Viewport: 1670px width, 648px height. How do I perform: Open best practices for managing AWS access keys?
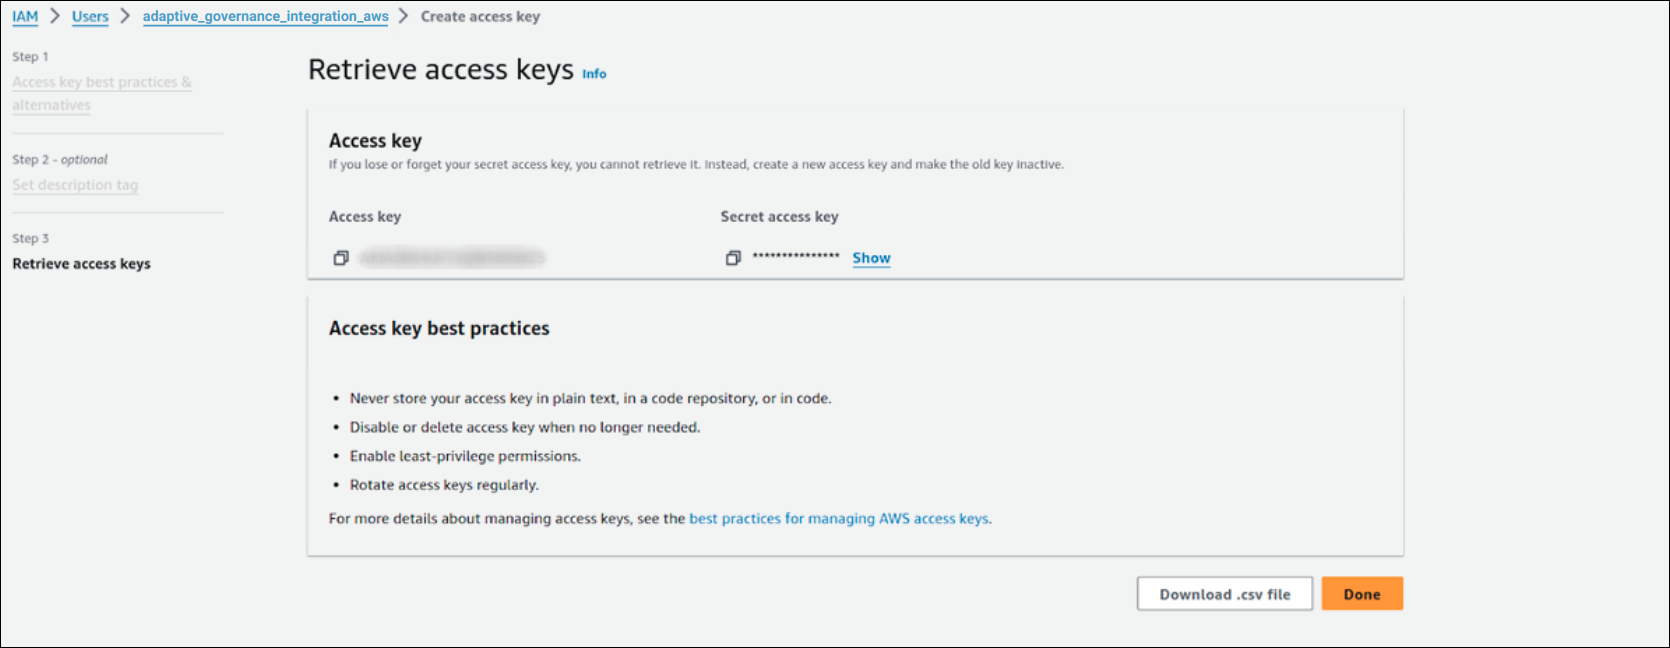point(839,518)
